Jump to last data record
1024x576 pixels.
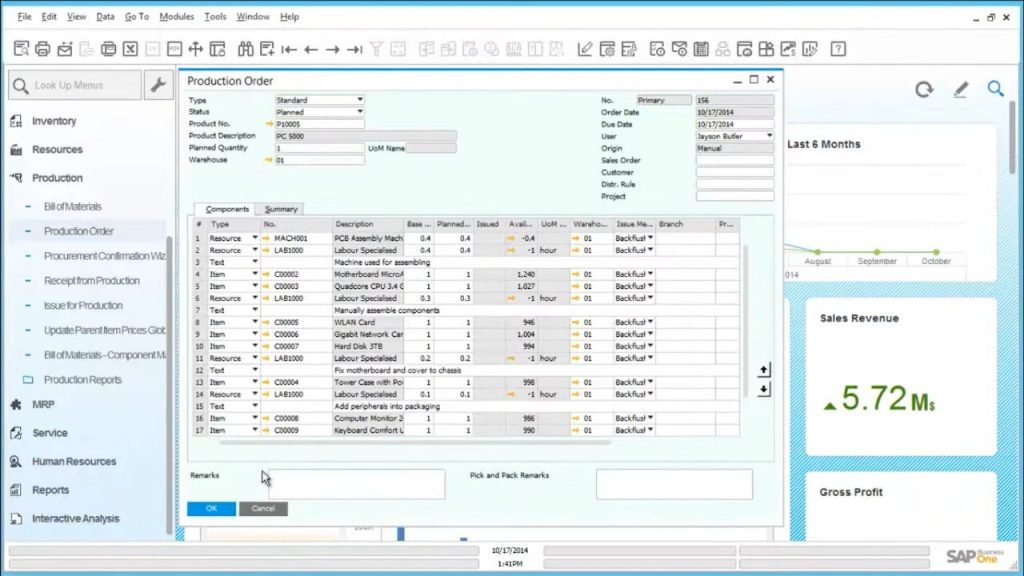click(355, 49)
